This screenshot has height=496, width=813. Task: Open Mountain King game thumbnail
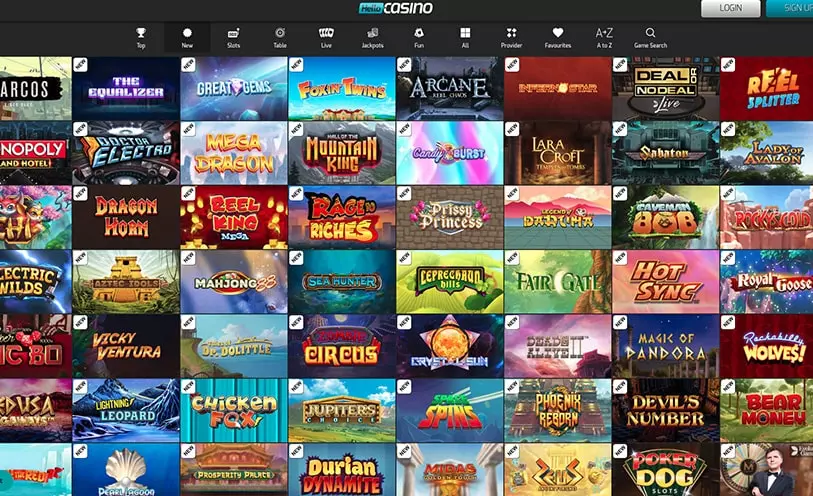coord(342,153)
